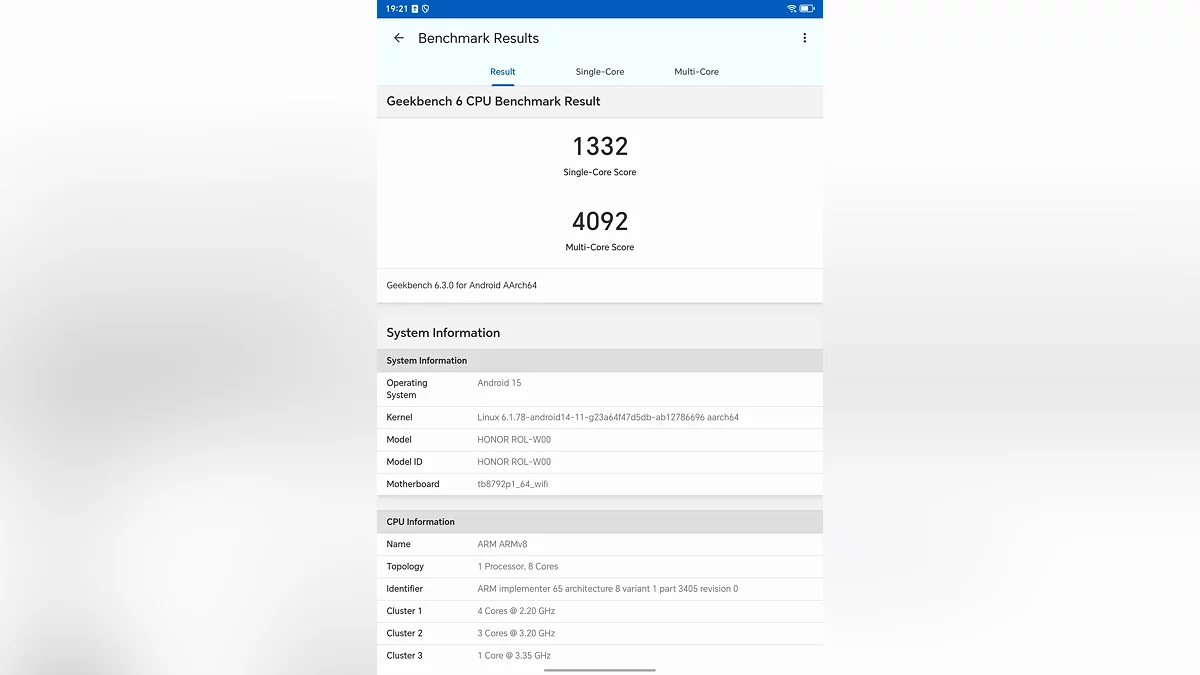Tap the bottom navigation gesture bar

[600, 670]
